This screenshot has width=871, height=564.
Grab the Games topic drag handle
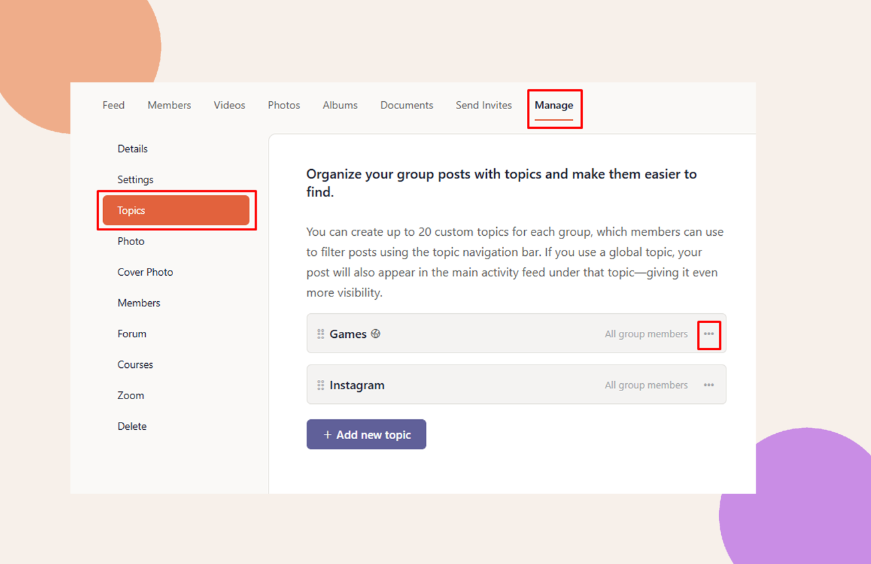pyautogui.click(x=321, y=334)
